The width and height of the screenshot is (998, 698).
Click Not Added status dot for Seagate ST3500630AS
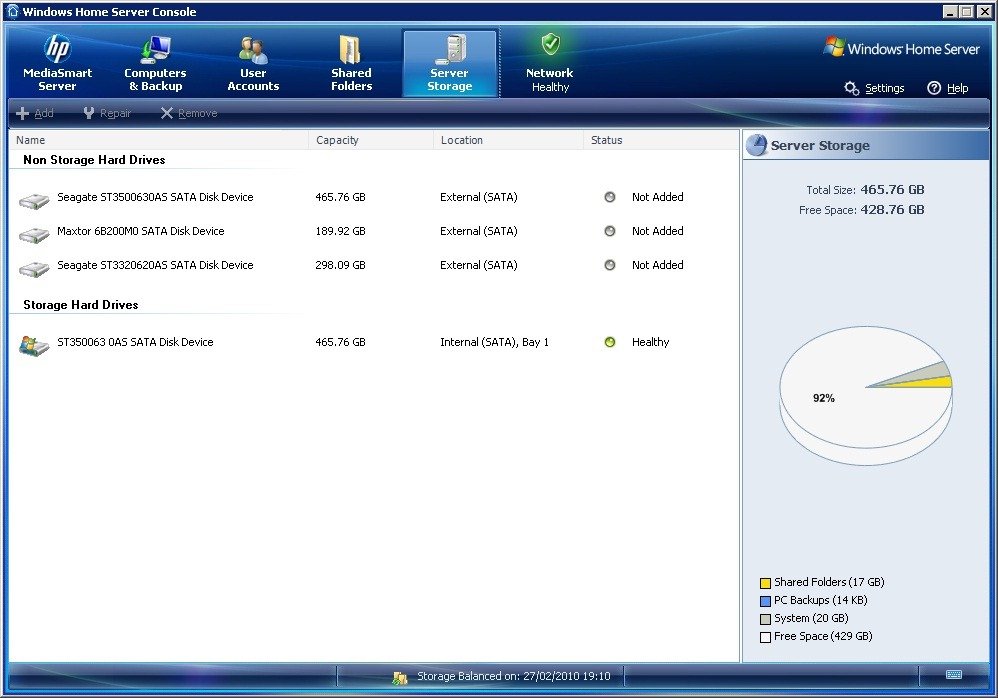(610, 197)
